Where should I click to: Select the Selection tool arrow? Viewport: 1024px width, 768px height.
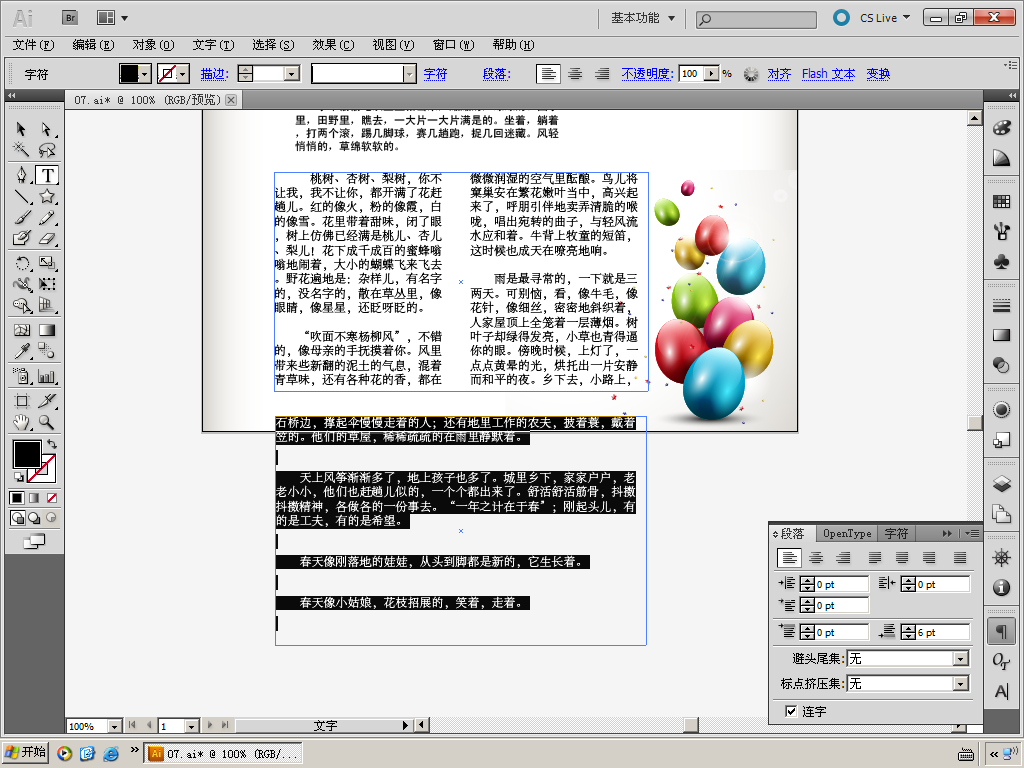[21, 129]
